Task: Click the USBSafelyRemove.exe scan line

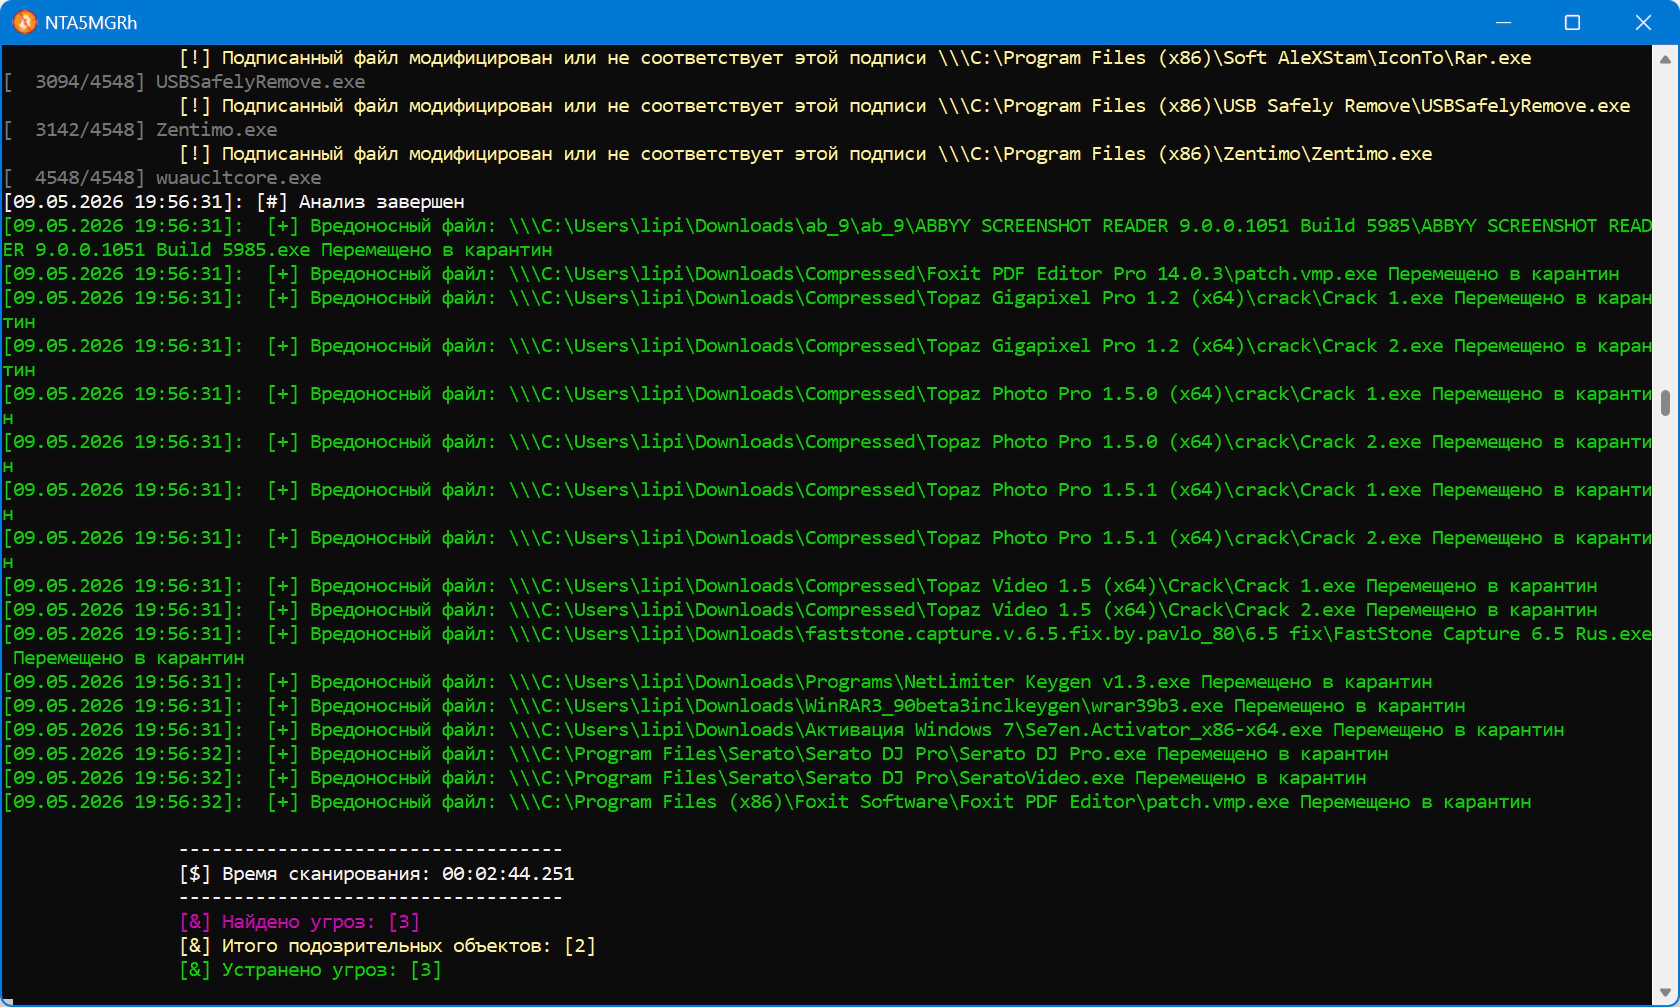Action: (x=185, y=82)
